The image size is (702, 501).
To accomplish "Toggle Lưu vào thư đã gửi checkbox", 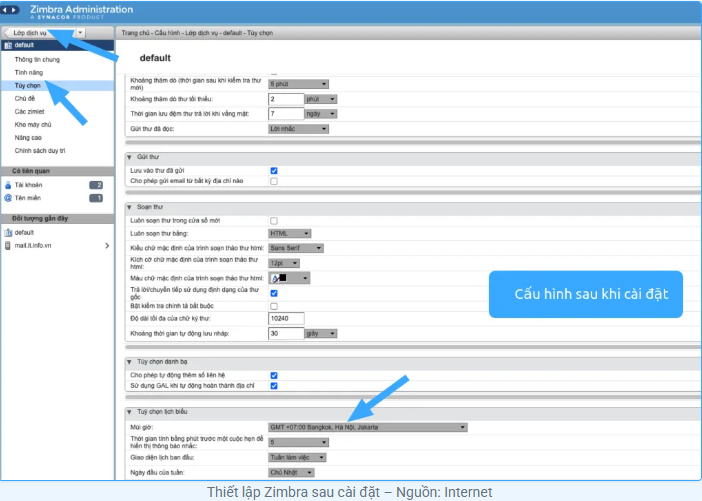I will (x=274, y=171).
